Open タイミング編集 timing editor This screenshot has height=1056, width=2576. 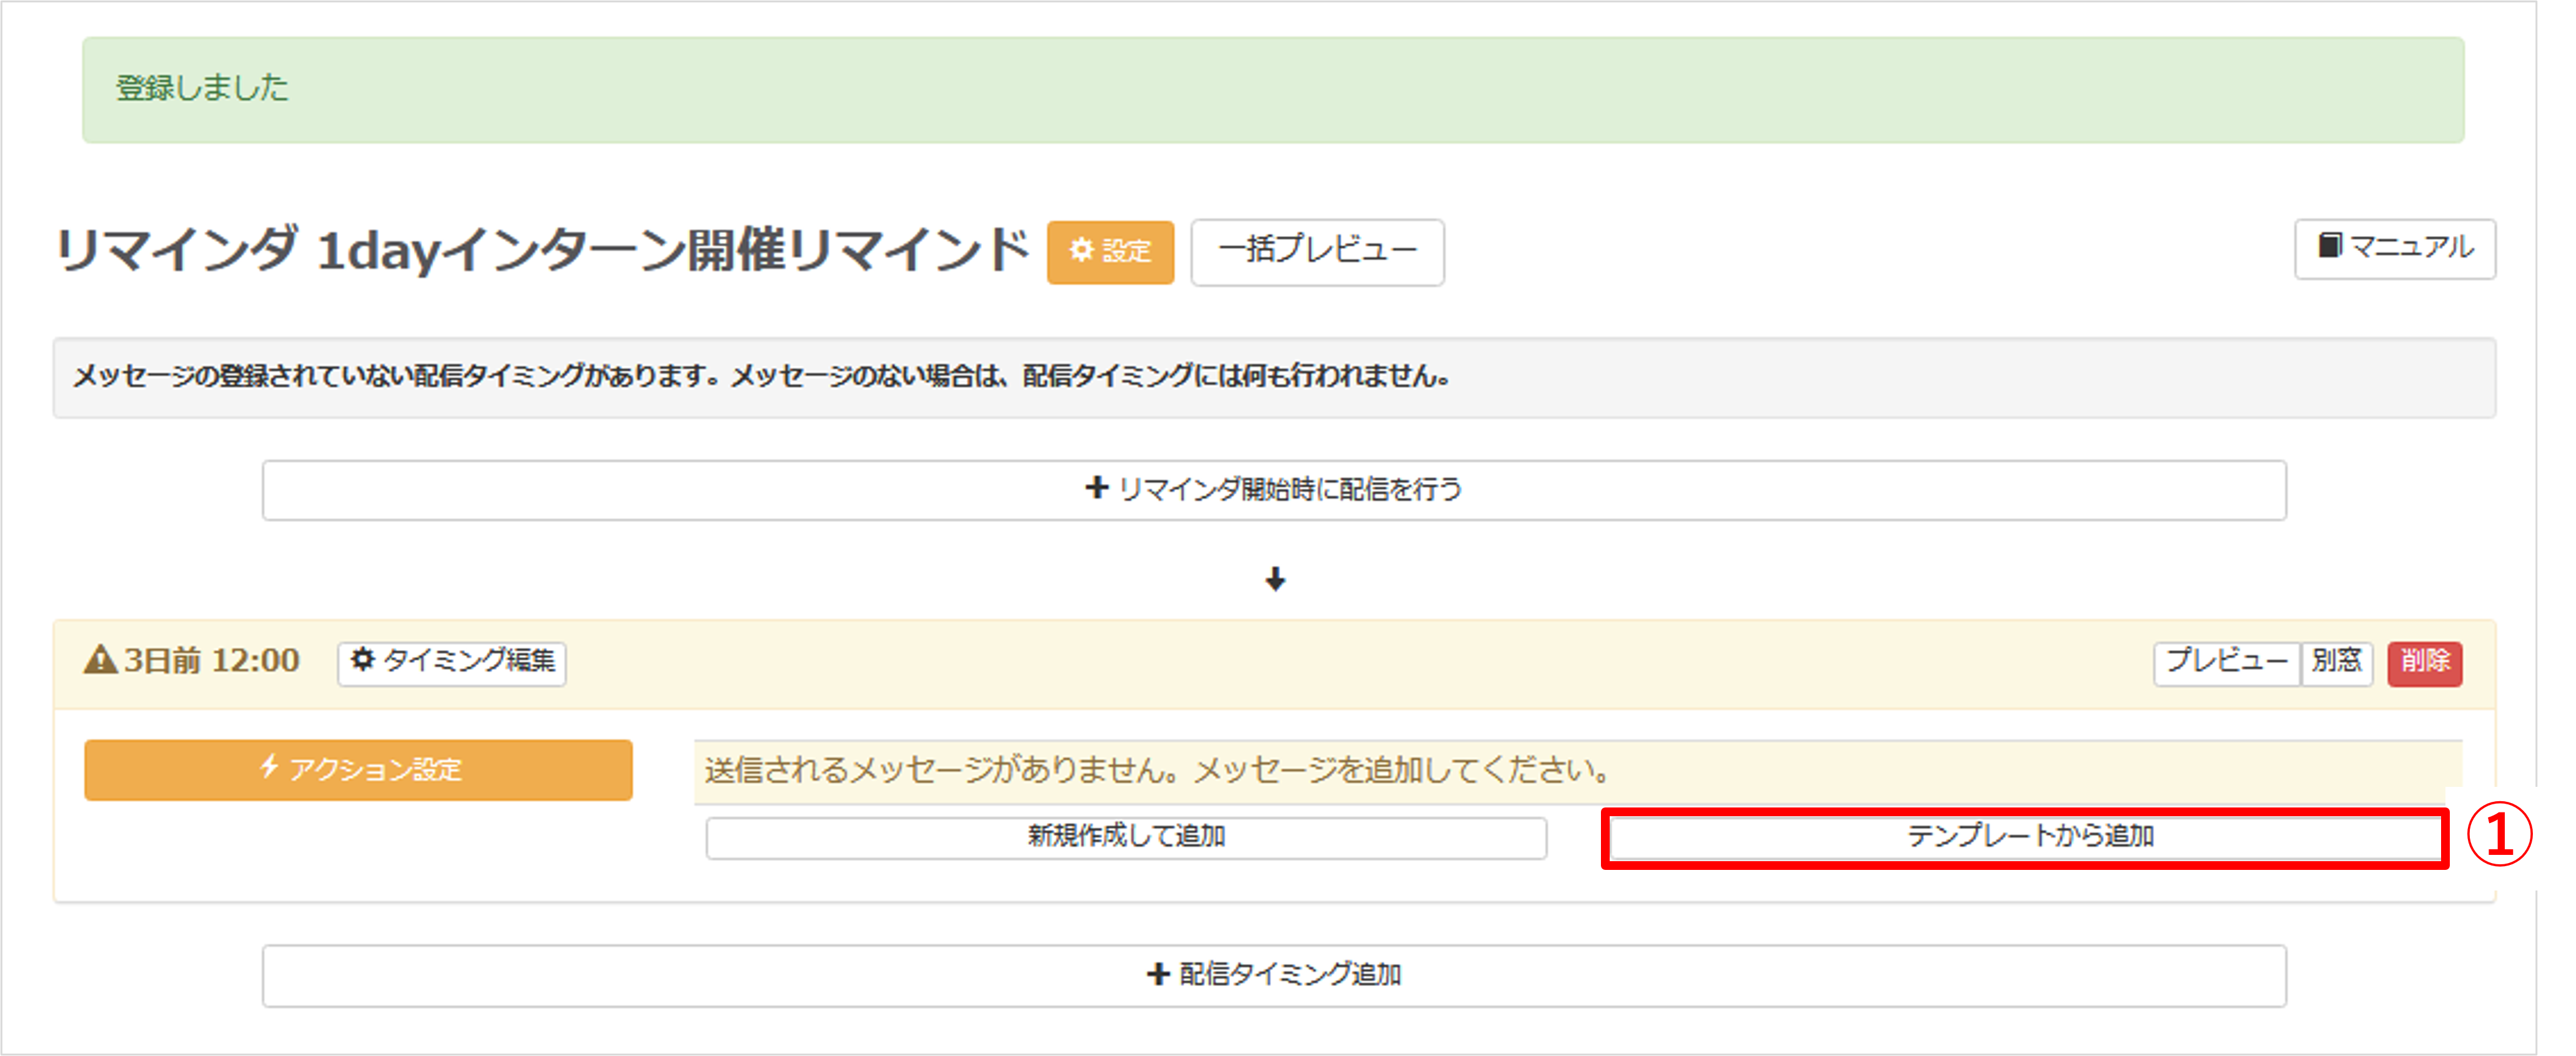[452, 663]
